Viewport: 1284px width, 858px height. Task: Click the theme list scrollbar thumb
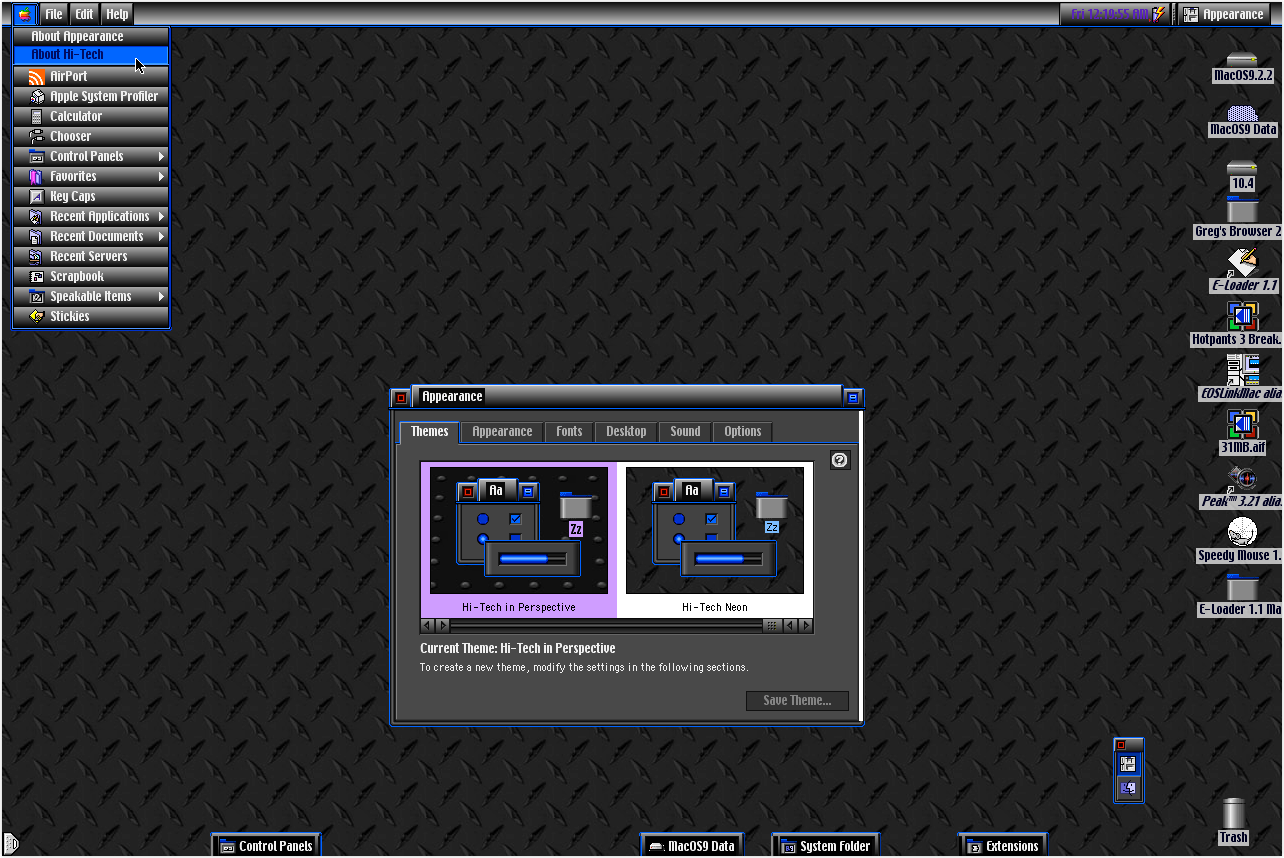[x=771, y=625]
